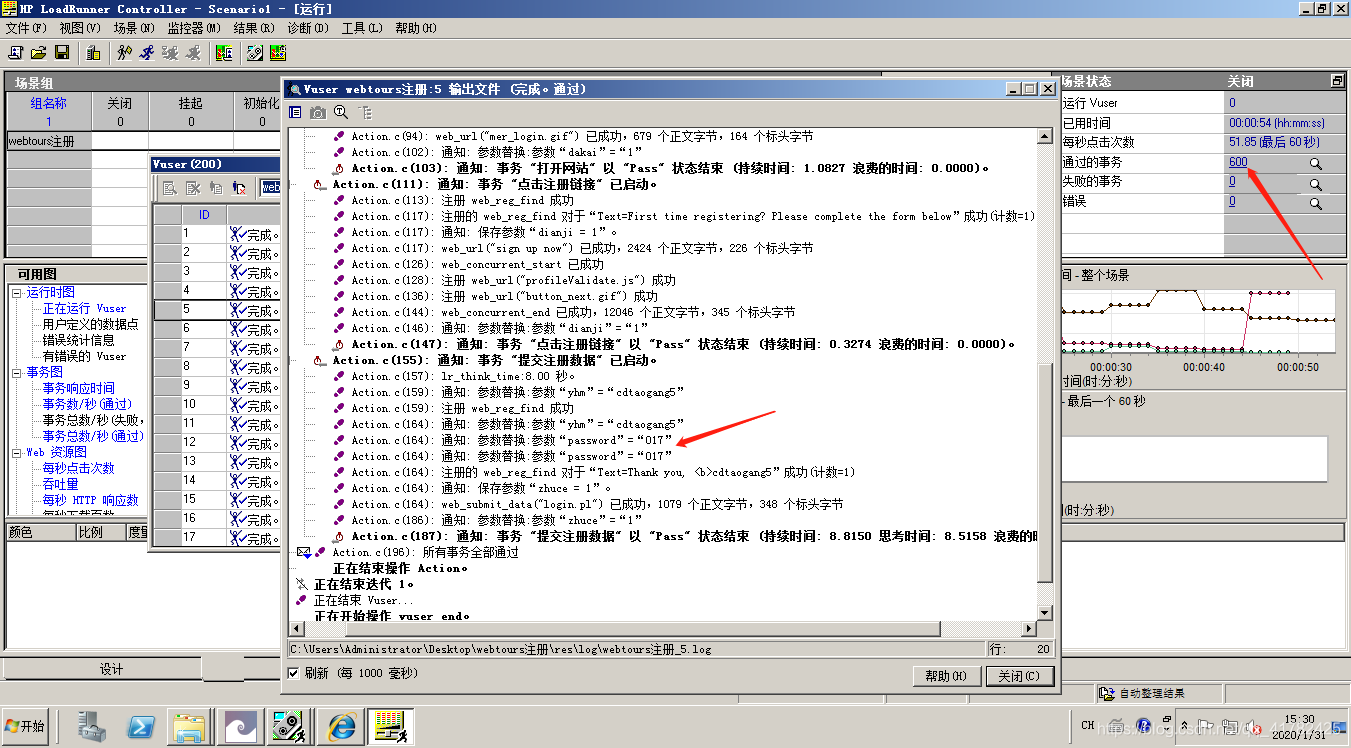Open 文件(F) menu
The height and width of the screenshot is (748, 1351).
26,28
